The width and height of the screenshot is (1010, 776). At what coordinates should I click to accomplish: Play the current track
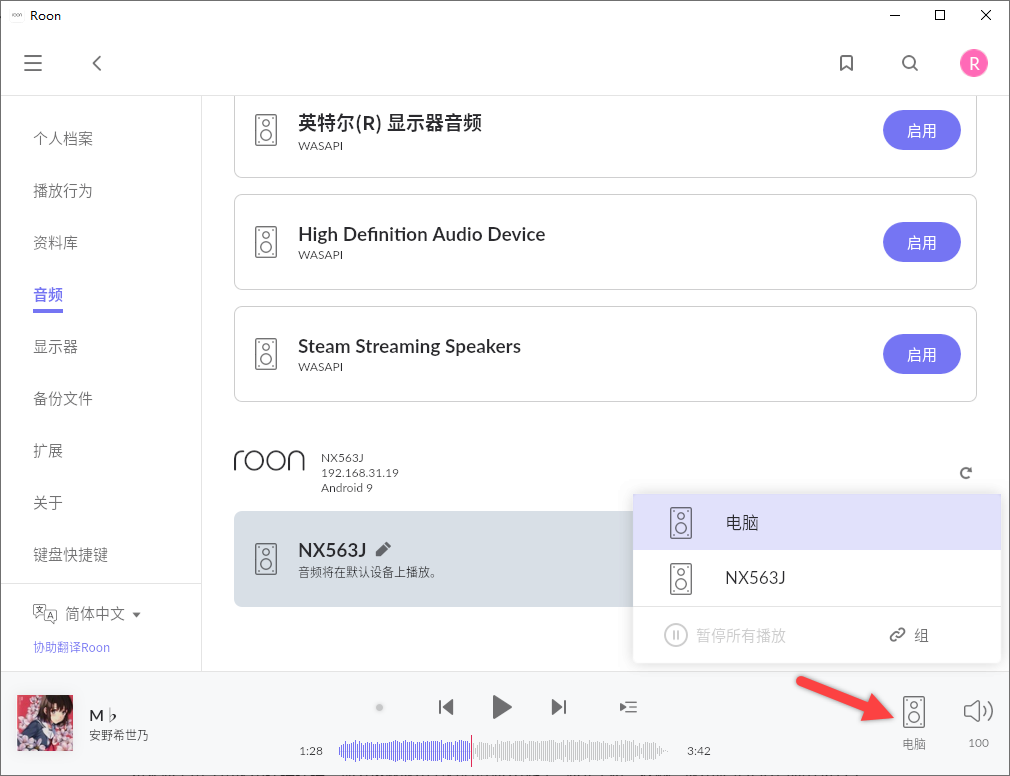[x=501, y=707]
